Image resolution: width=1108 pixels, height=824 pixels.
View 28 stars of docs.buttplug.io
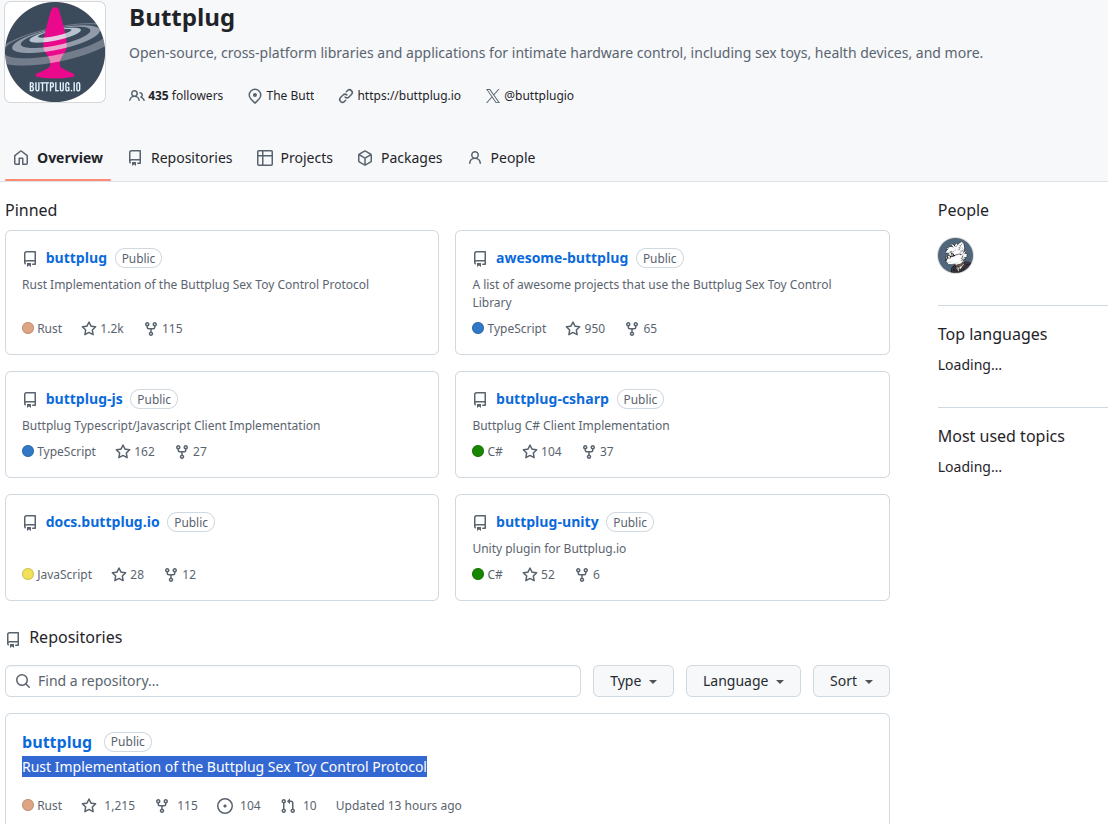128,575
